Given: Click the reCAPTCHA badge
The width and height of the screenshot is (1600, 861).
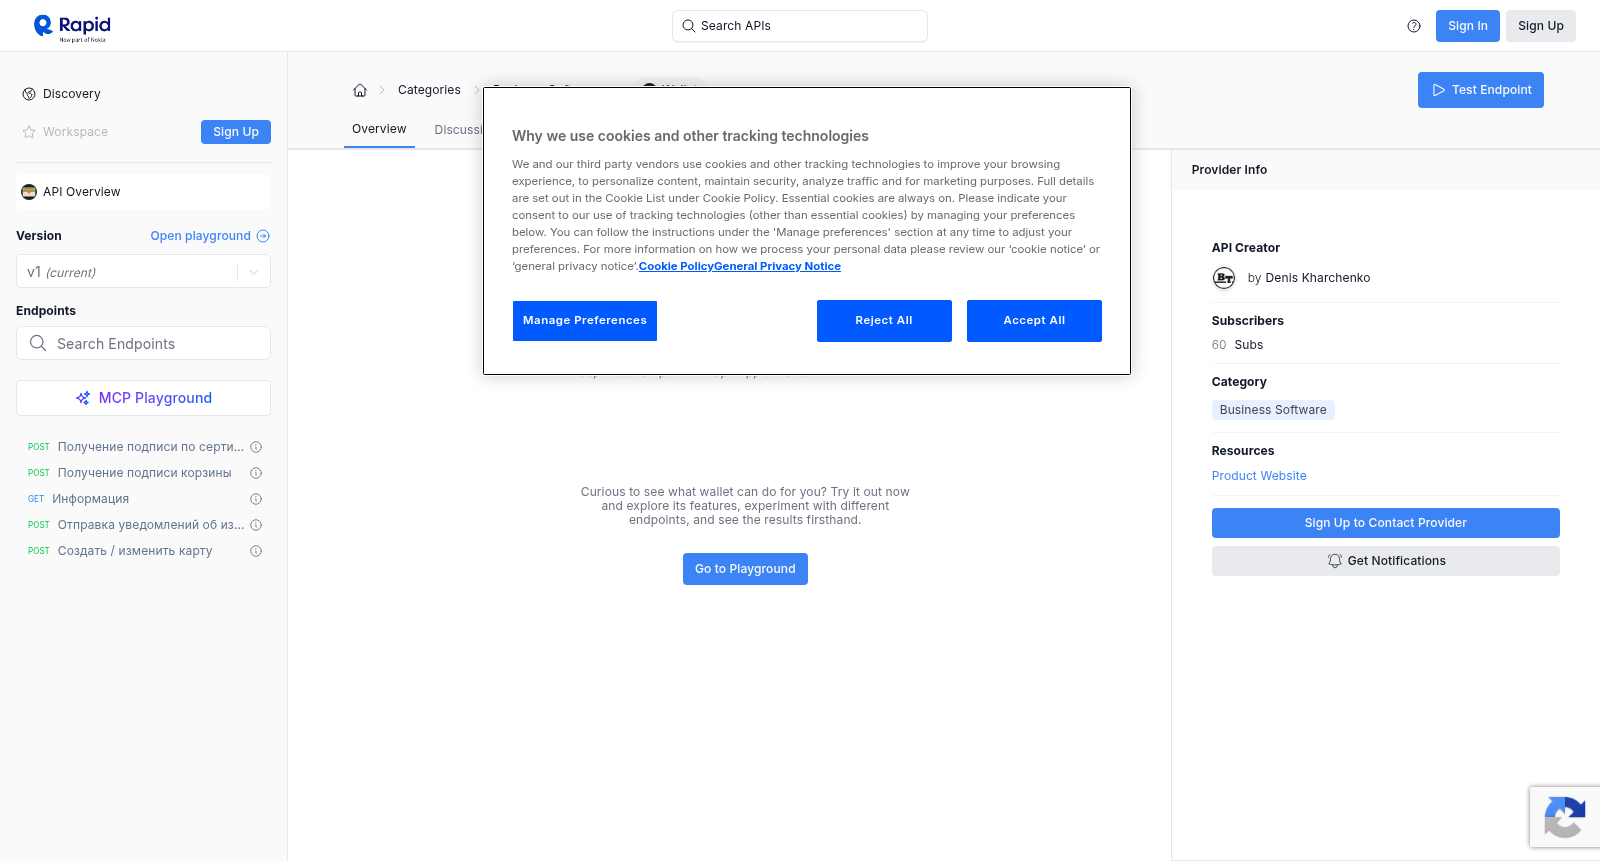Looking at the screenshot, I should click(1564, 817).
